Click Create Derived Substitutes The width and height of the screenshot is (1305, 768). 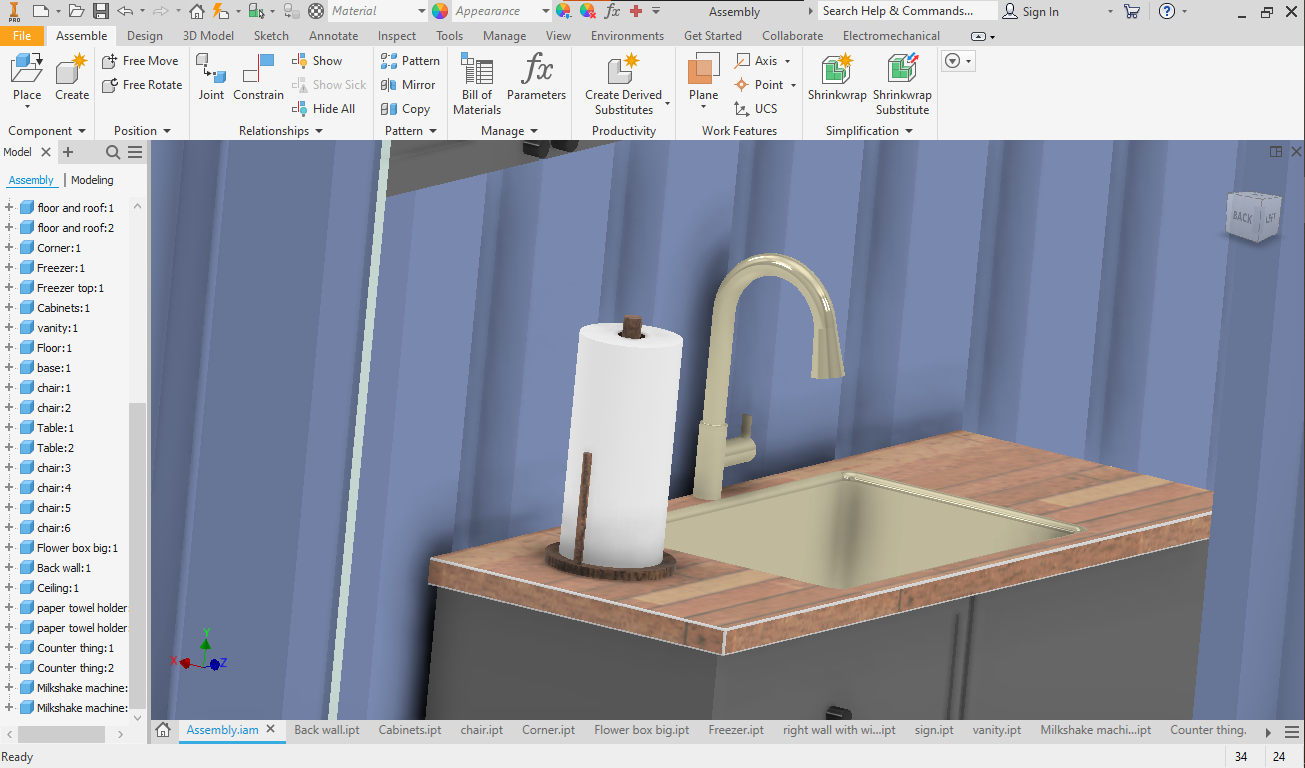tap(624, 84)
